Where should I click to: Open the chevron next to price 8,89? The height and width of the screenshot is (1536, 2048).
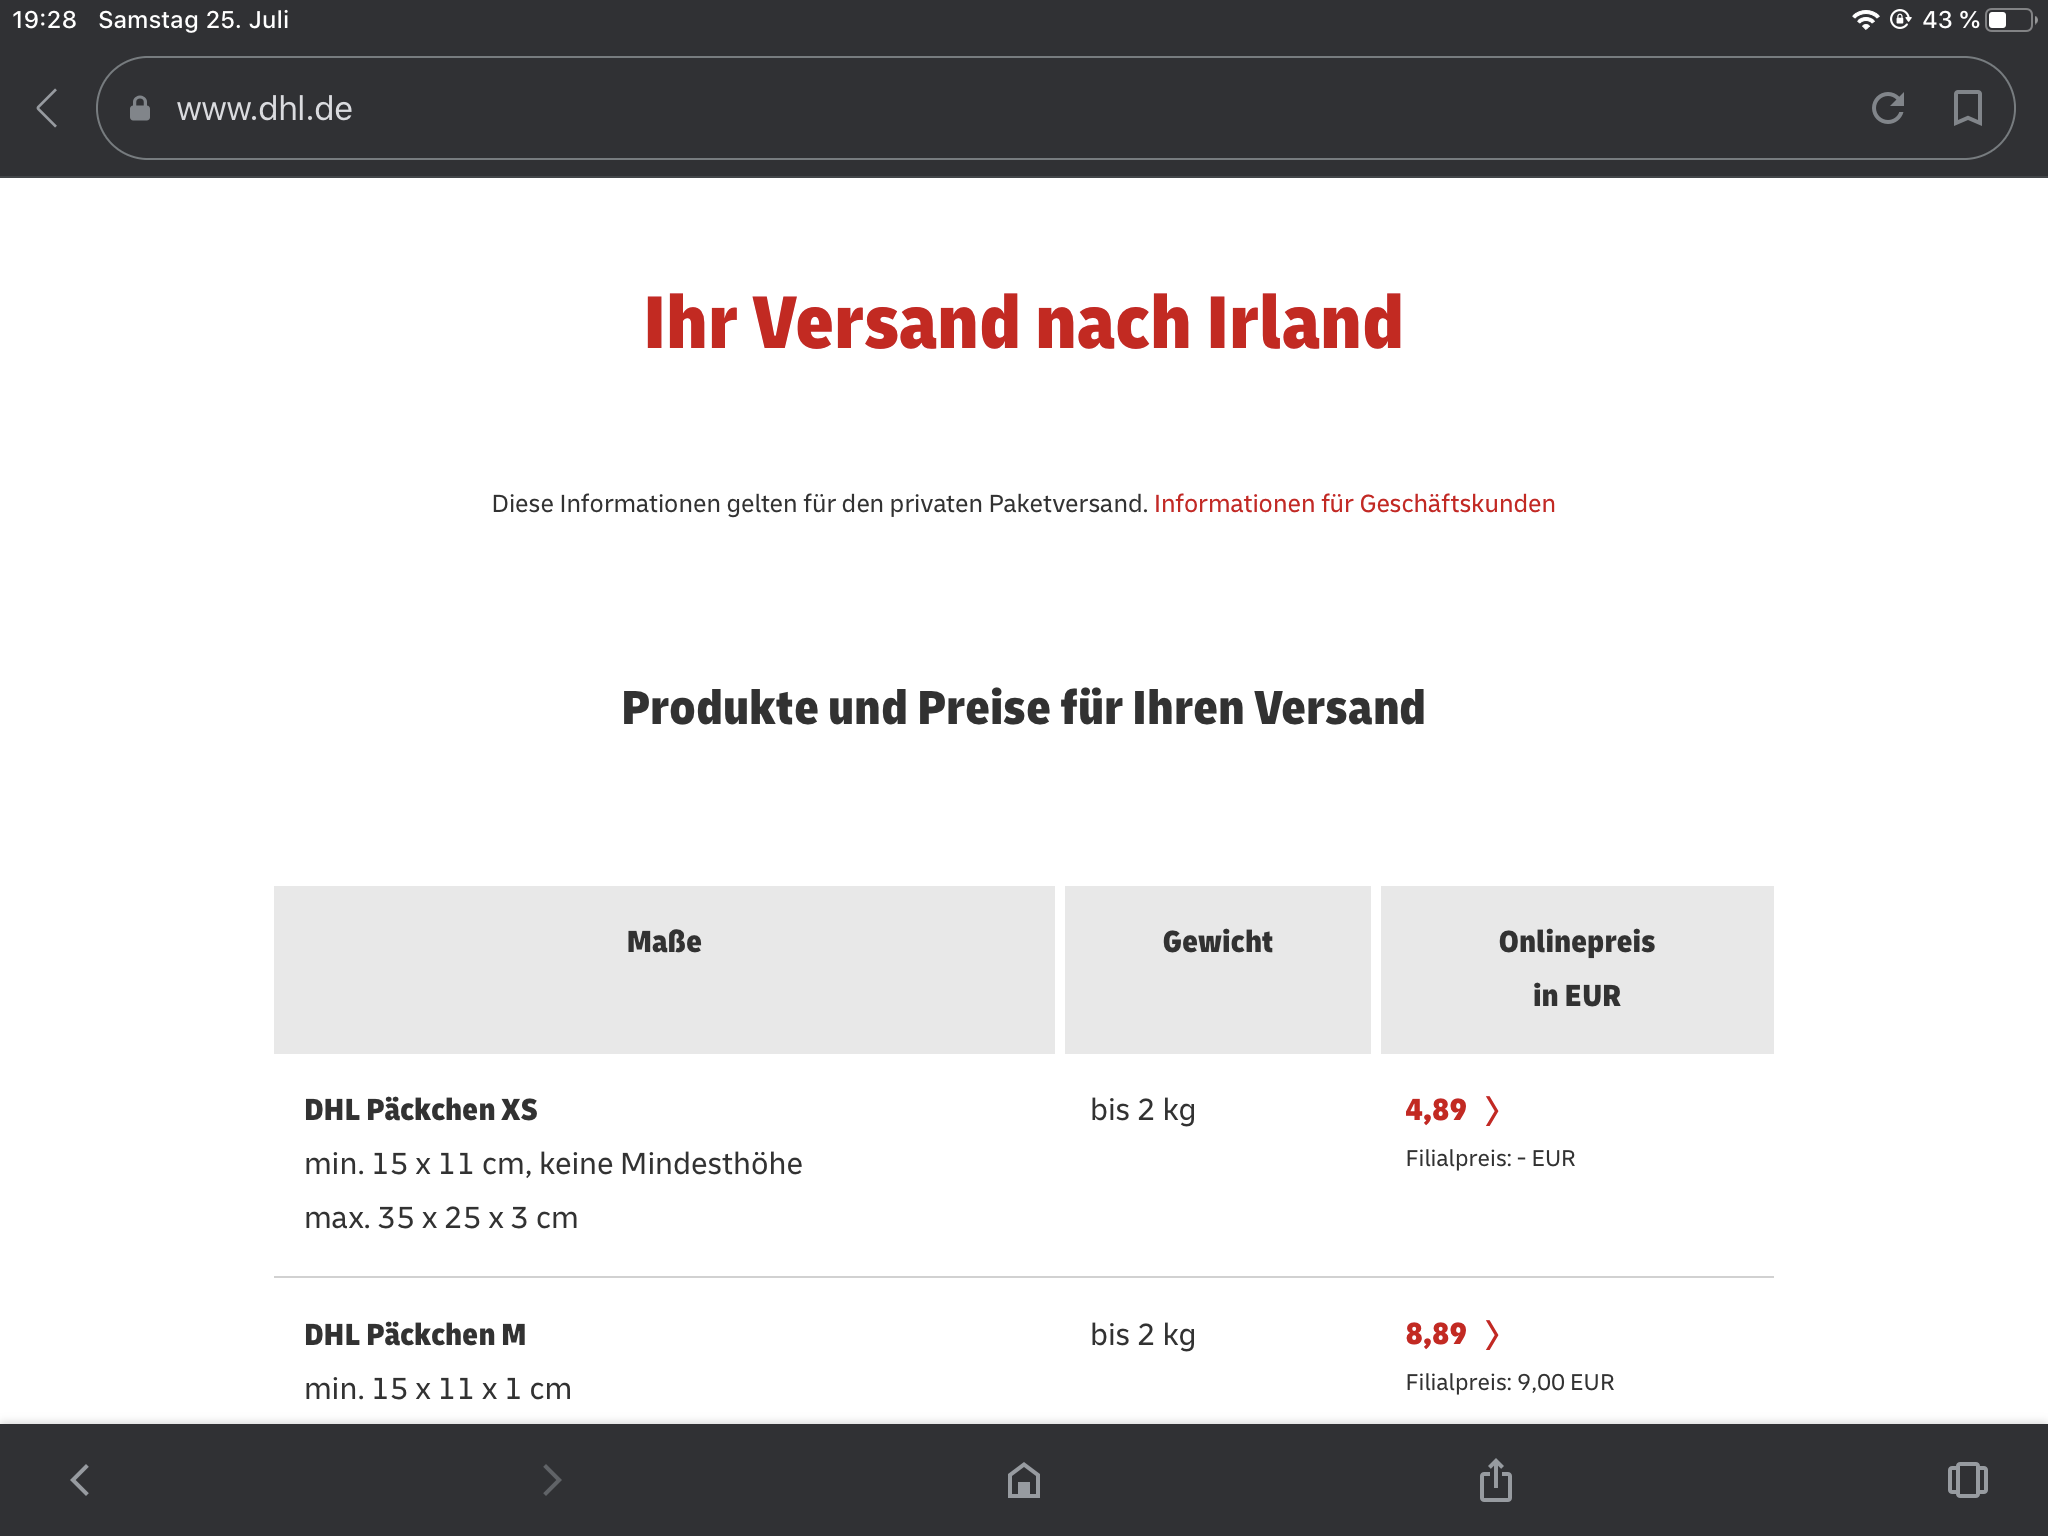pyautogui.click(x=1492, y=1334)
